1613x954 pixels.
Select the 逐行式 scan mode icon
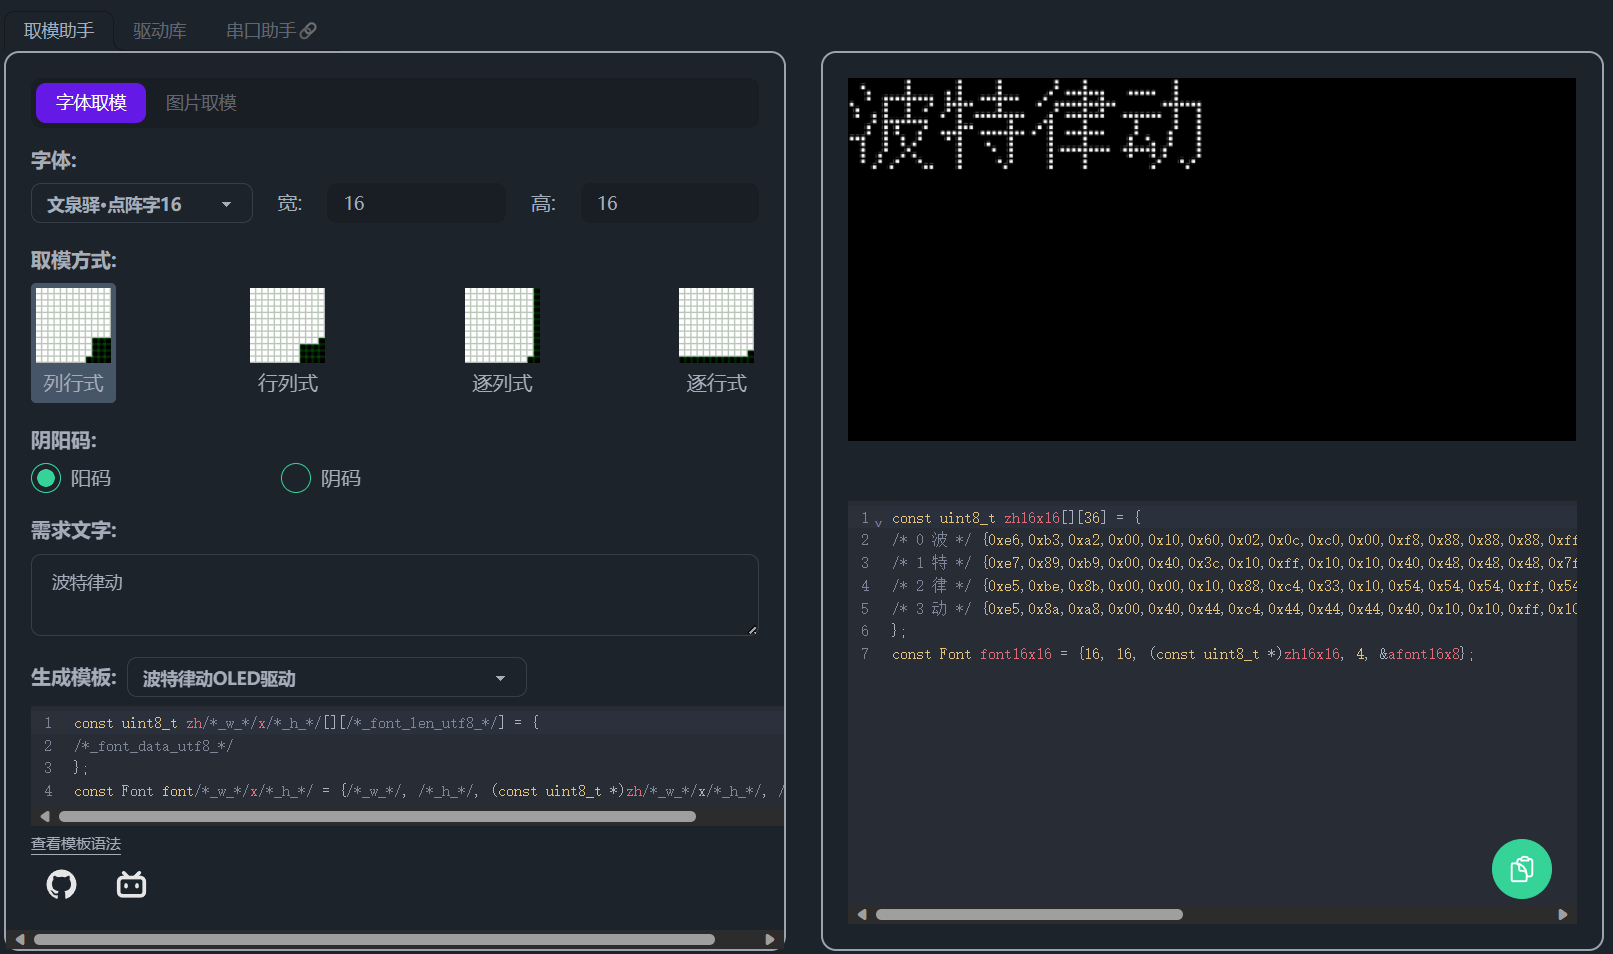[716, 326]
